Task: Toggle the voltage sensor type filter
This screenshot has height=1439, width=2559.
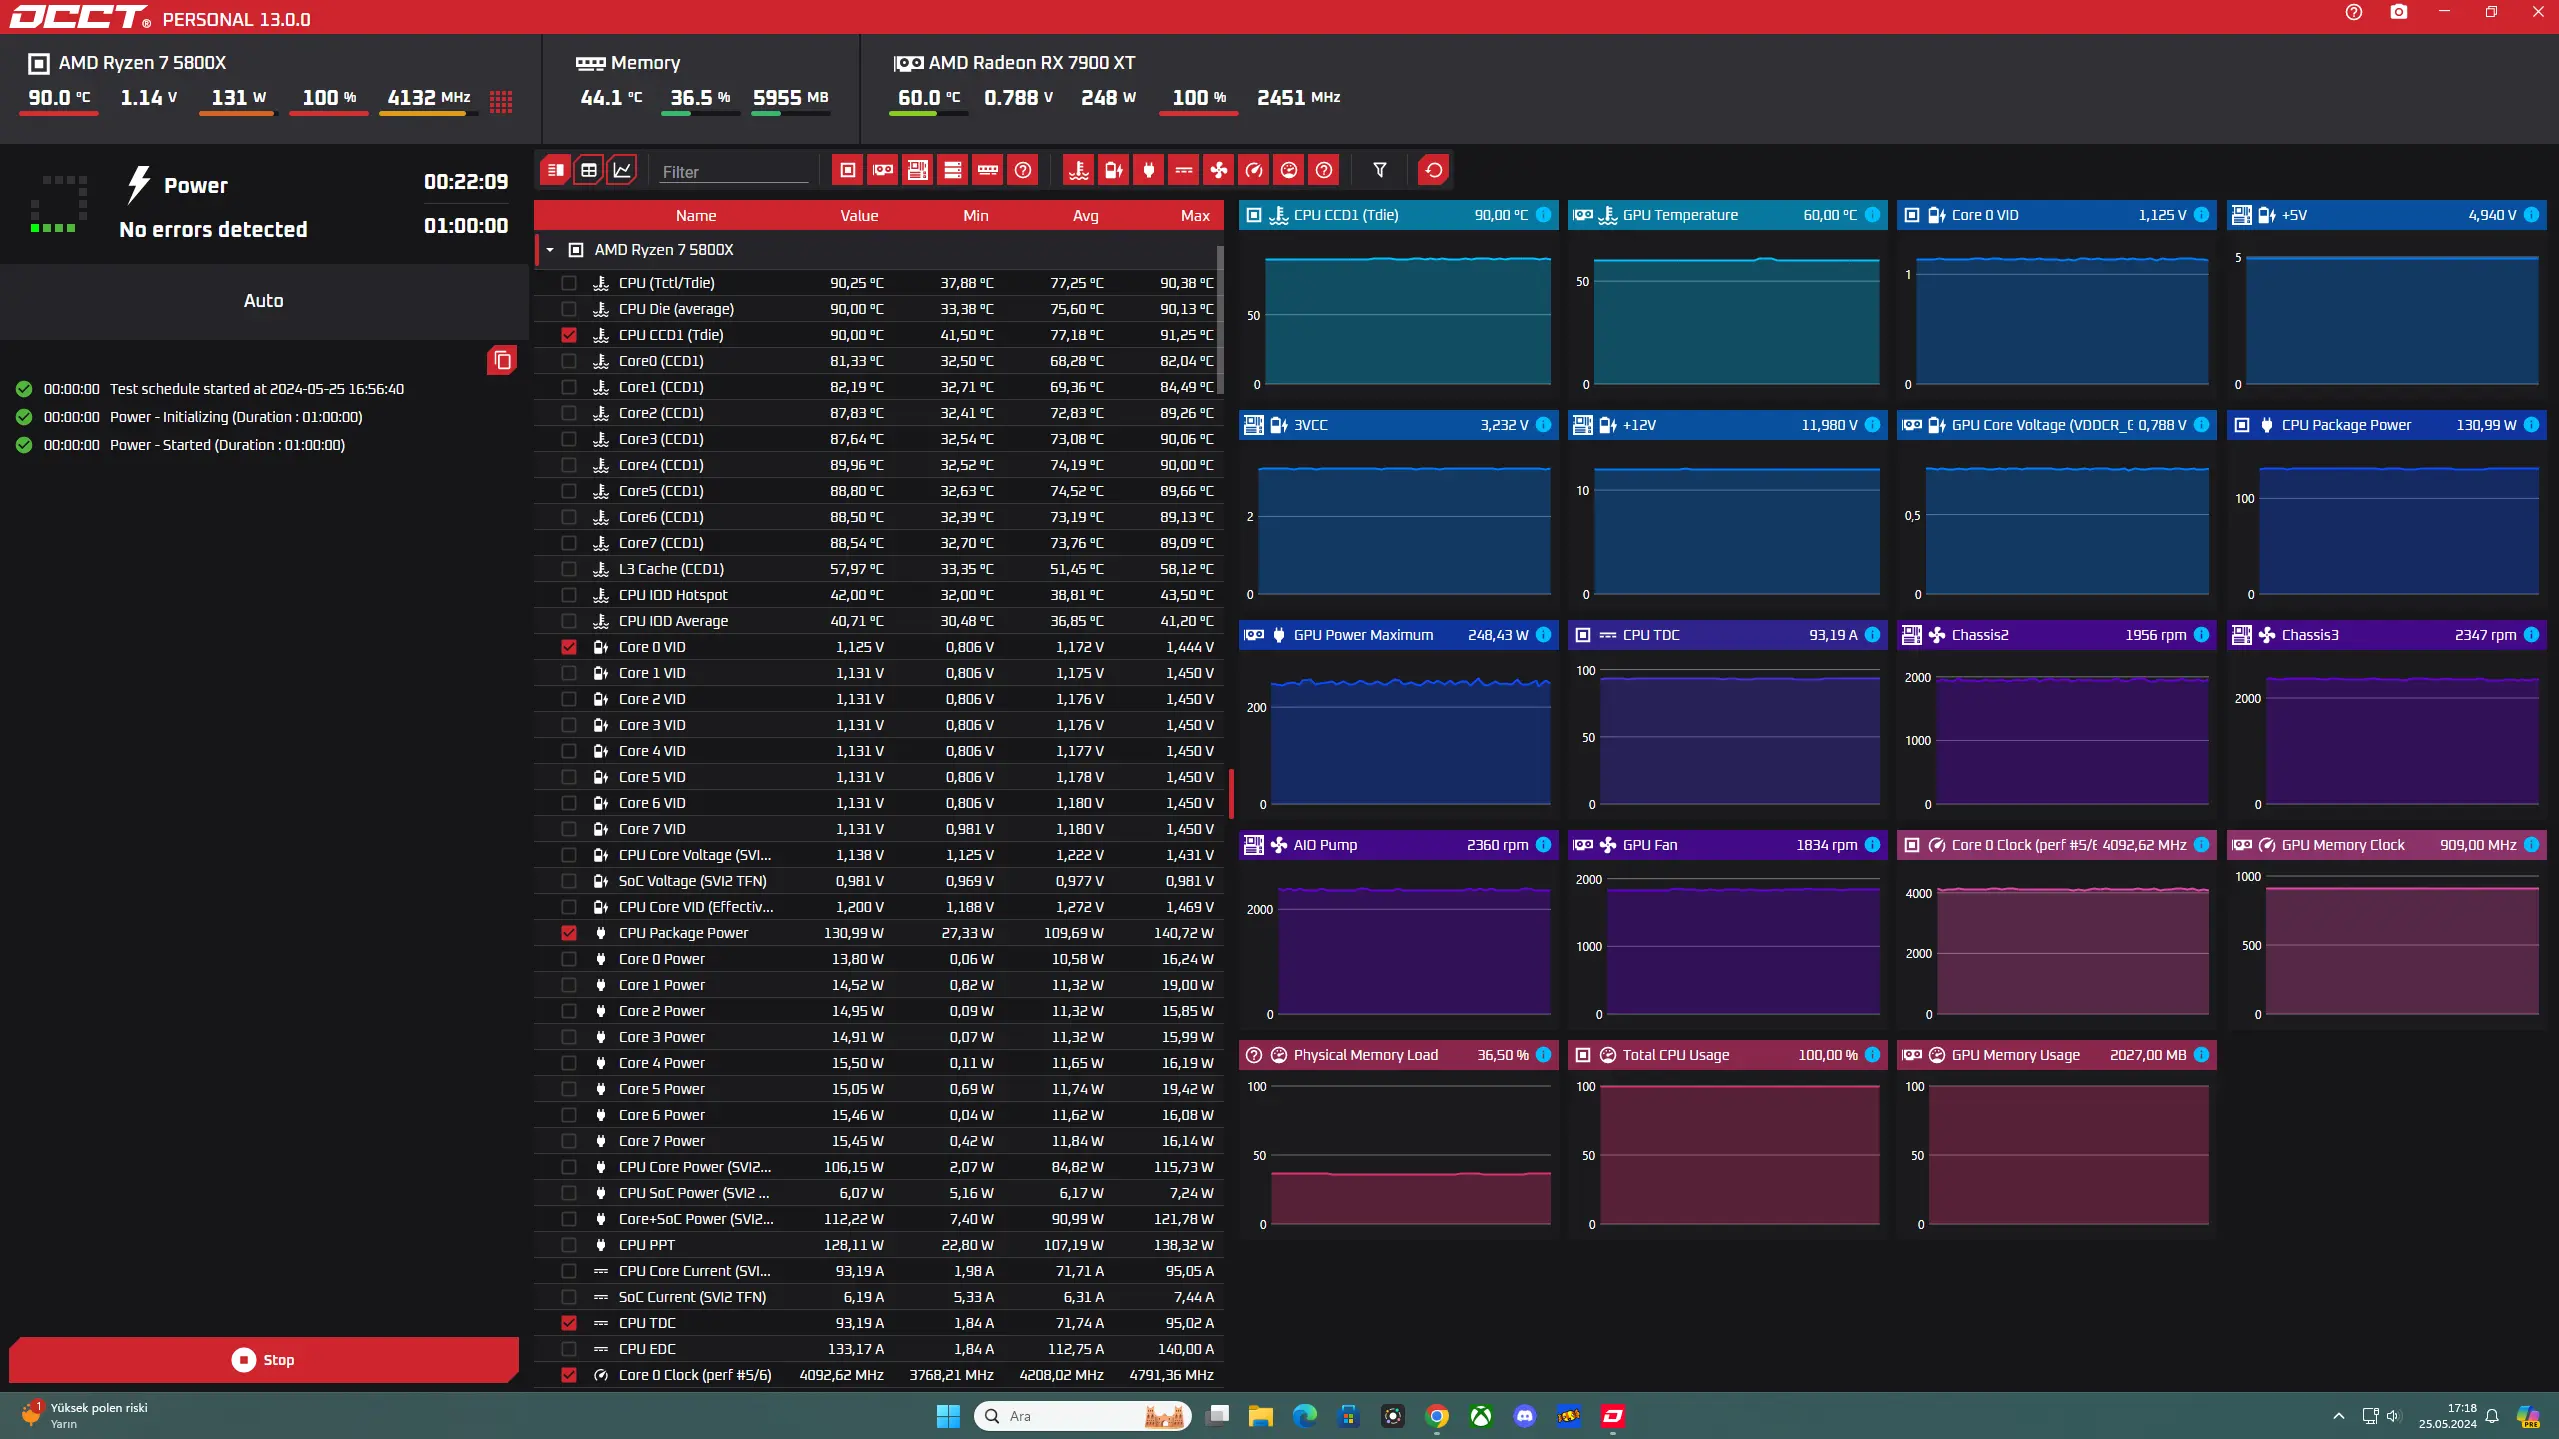Action: 1114,170
